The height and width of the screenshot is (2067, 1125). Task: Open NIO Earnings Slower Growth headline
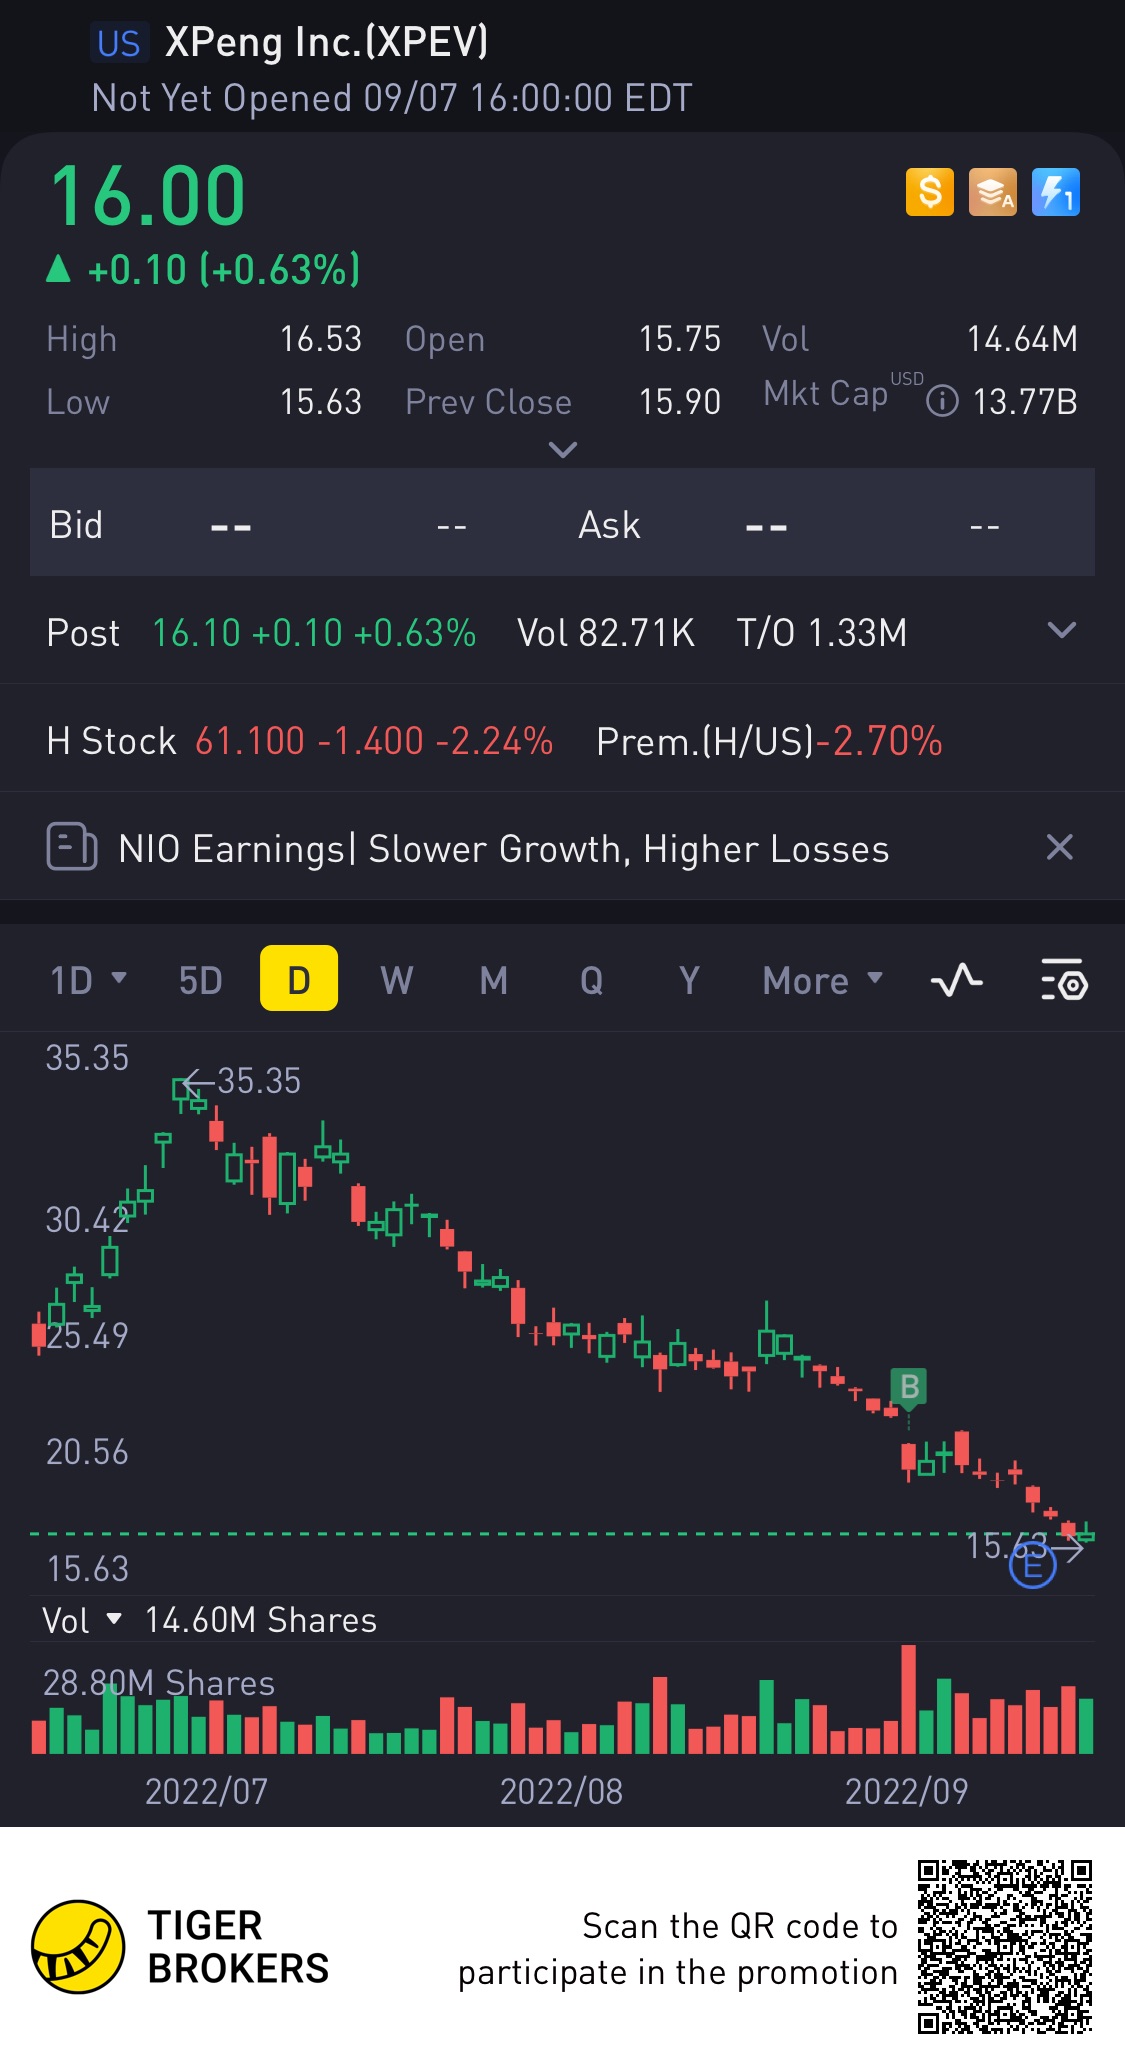[x=504, y=849]
